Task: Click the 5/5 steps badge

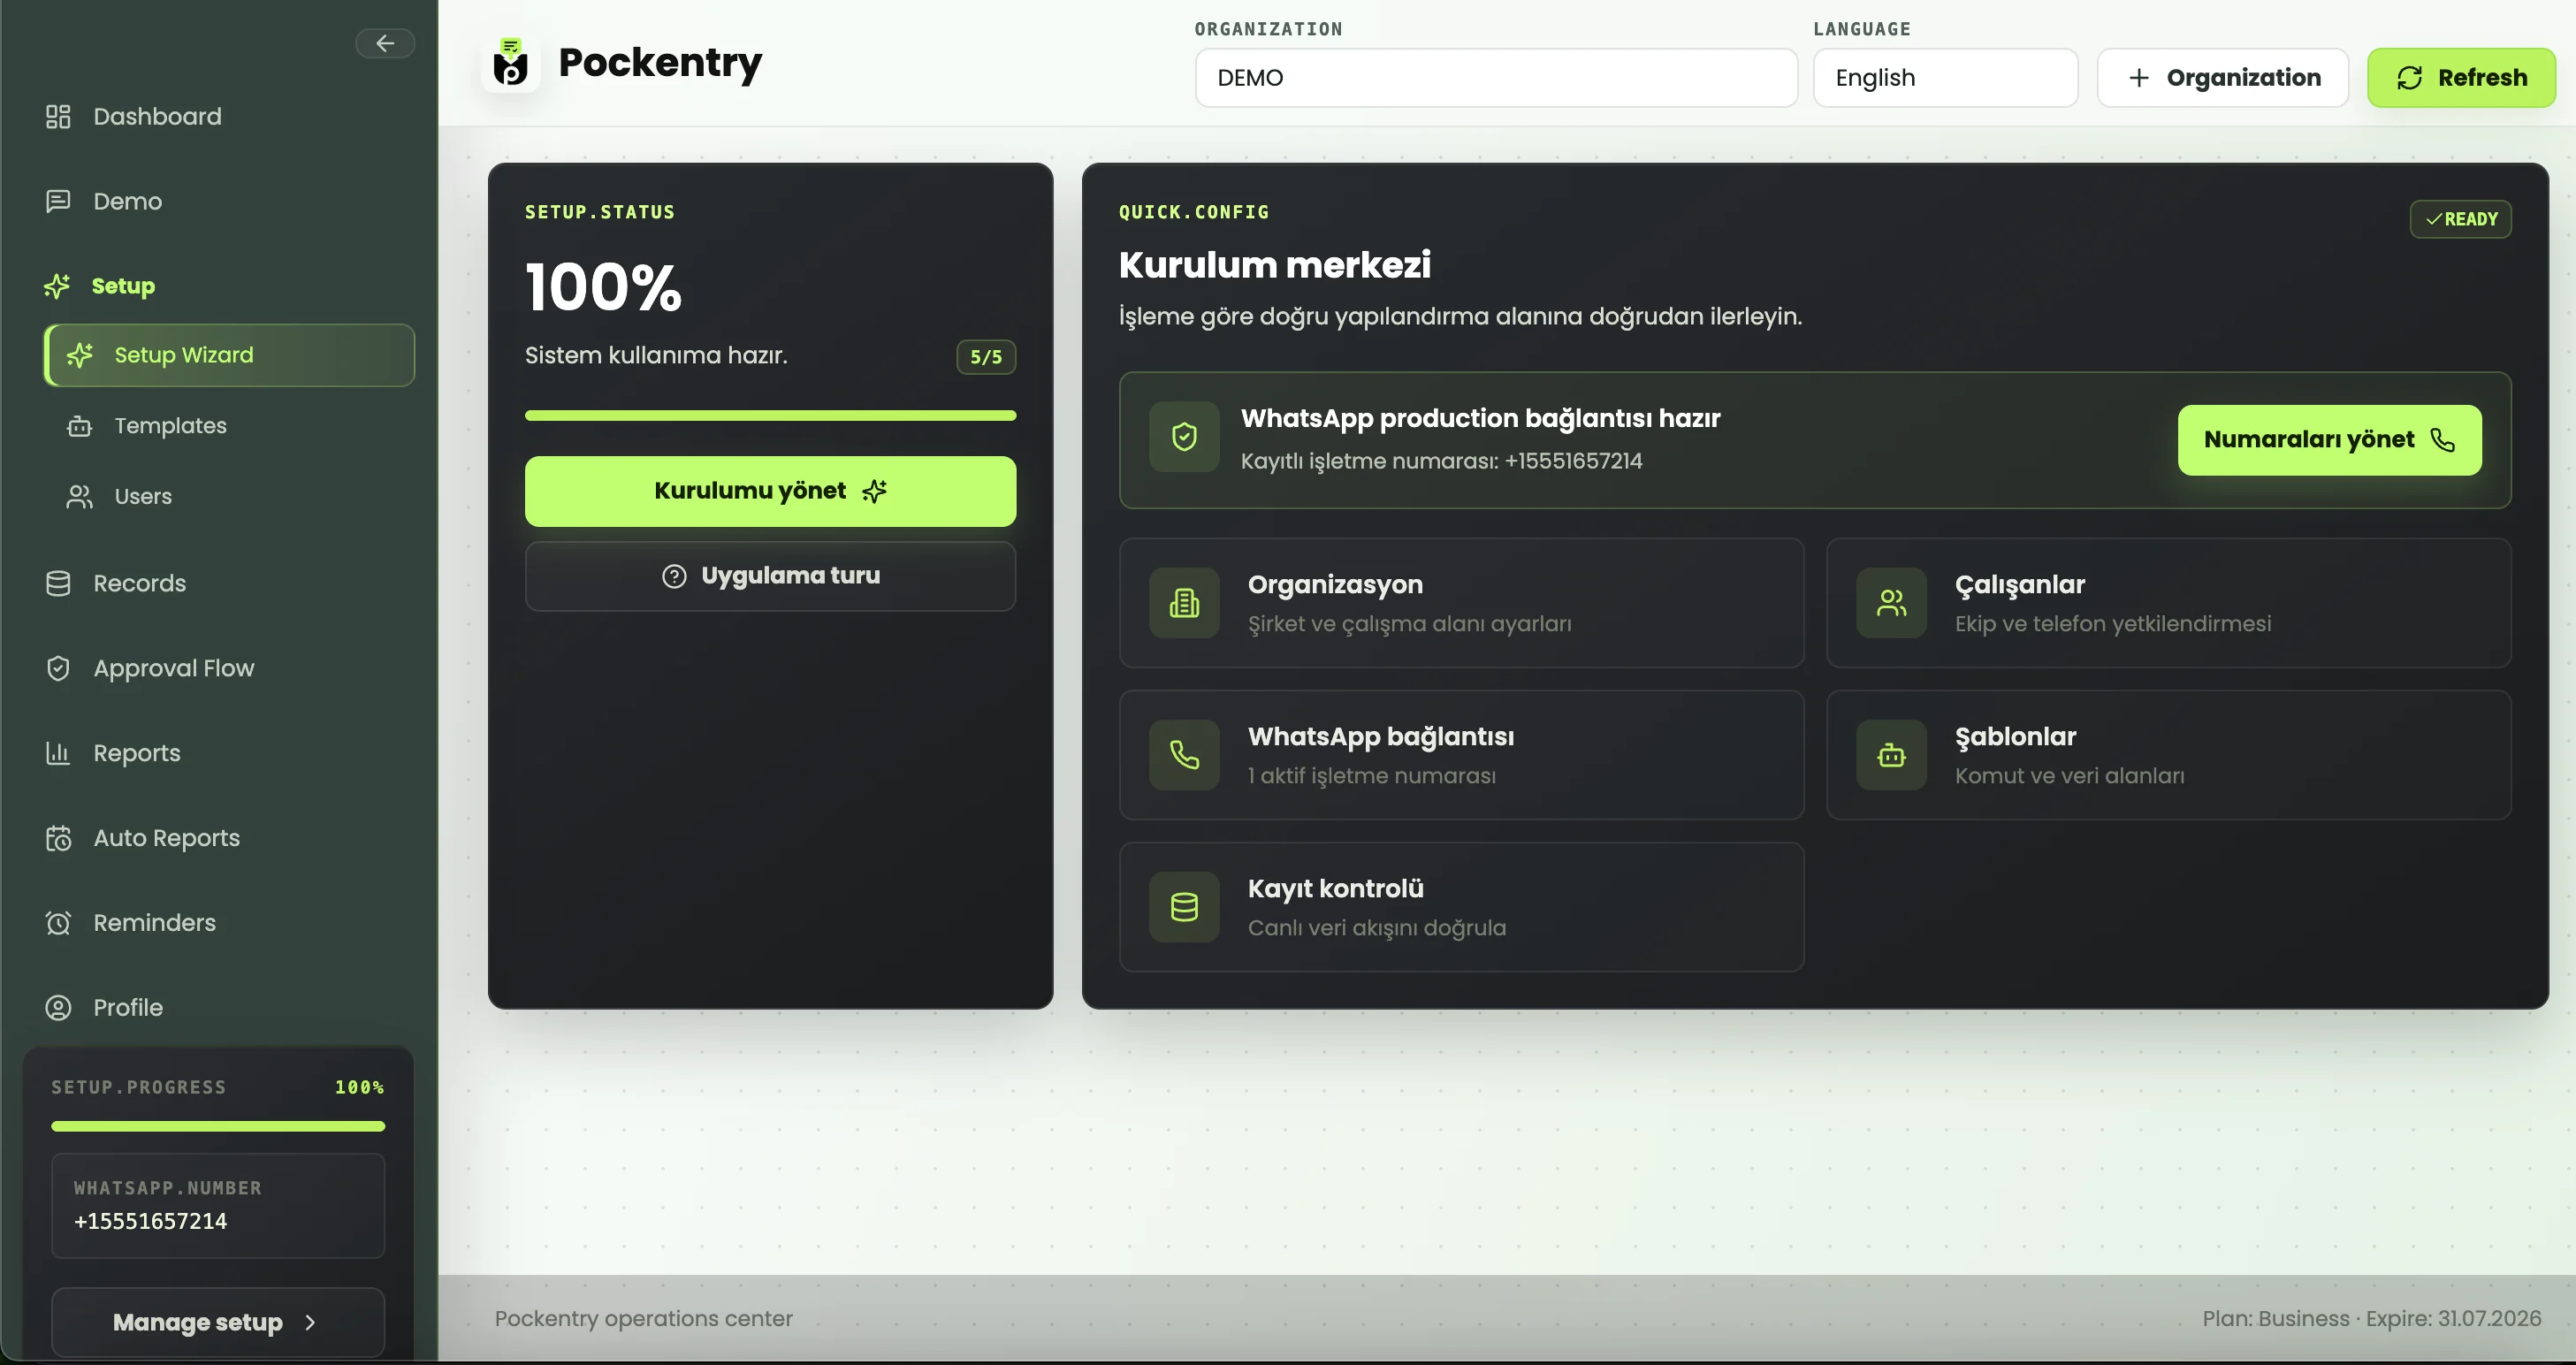Action: pyautogui.click(x=985, y=357)
